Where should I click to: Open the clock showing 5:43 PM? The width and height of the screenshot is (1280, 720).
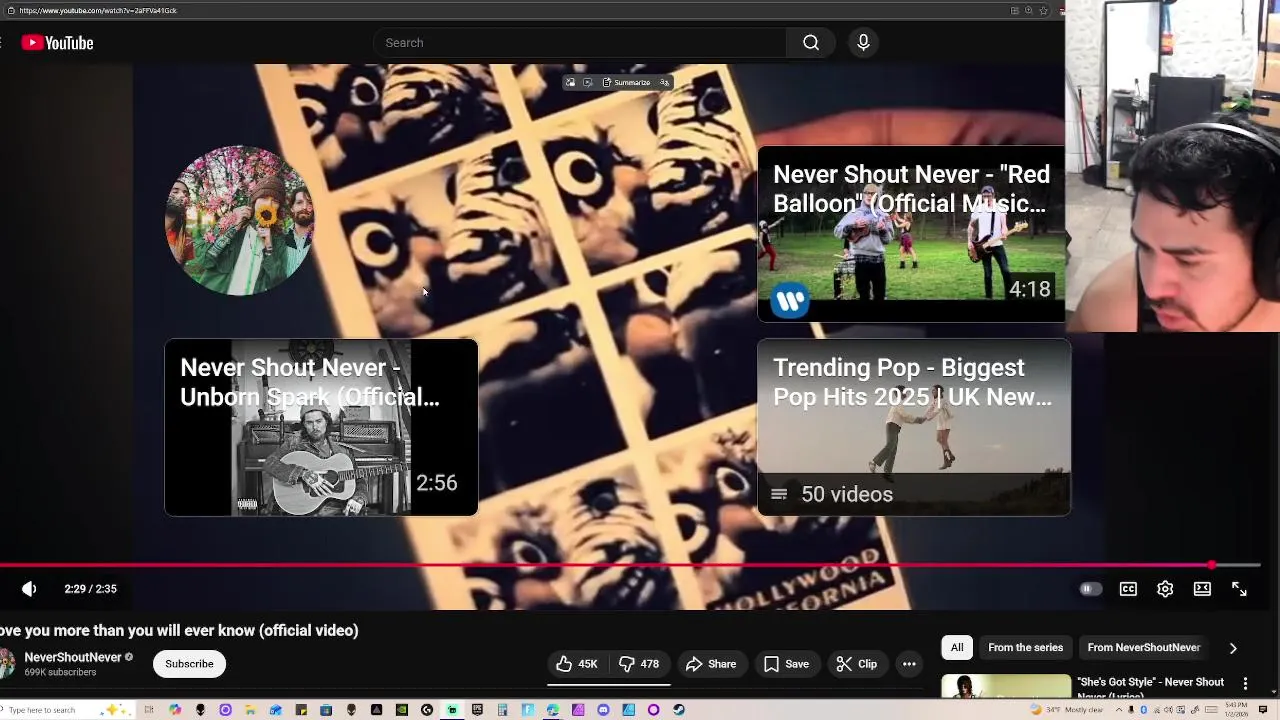point(1236,710)
